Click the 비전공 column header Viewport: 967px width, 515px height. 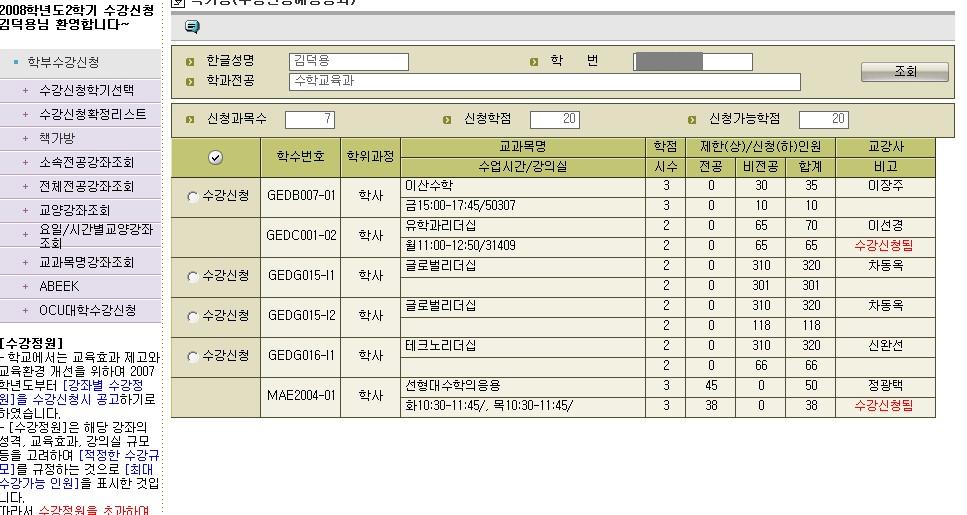760,167
